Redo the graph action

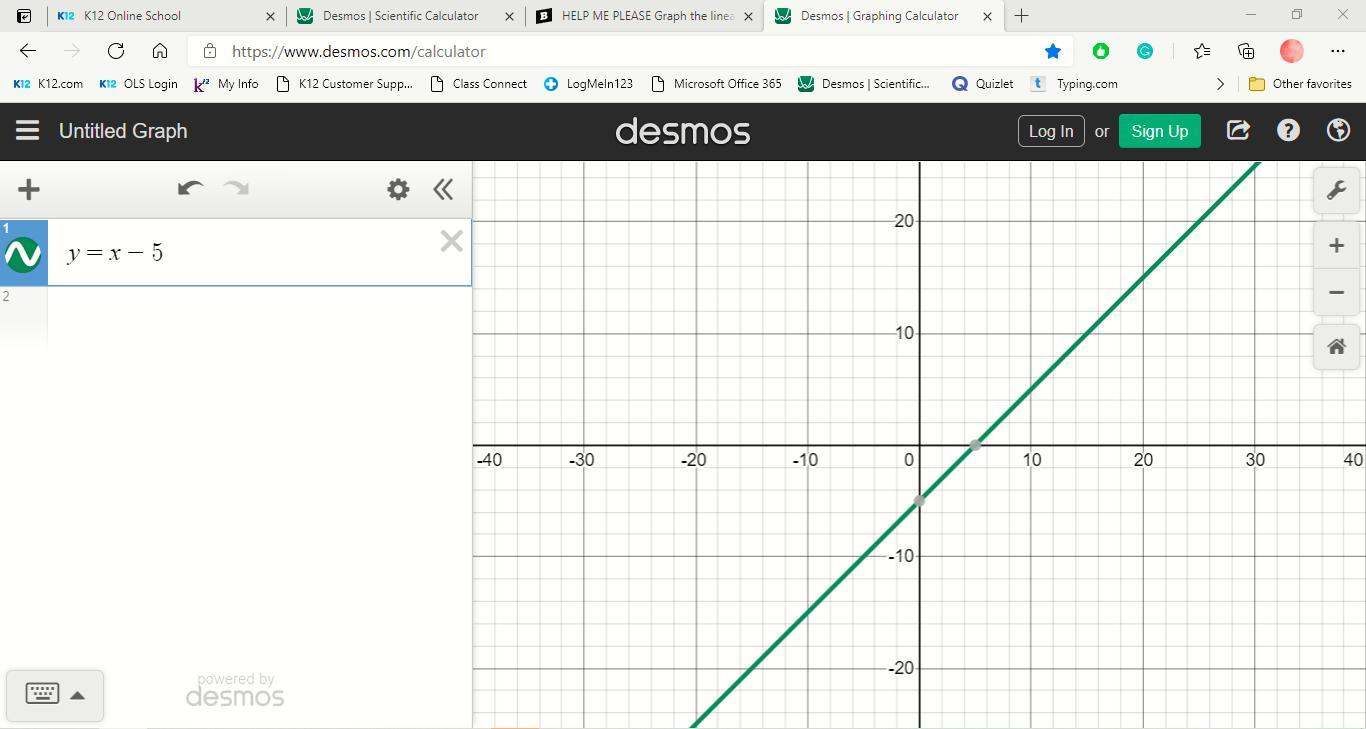tap(236, 188)
